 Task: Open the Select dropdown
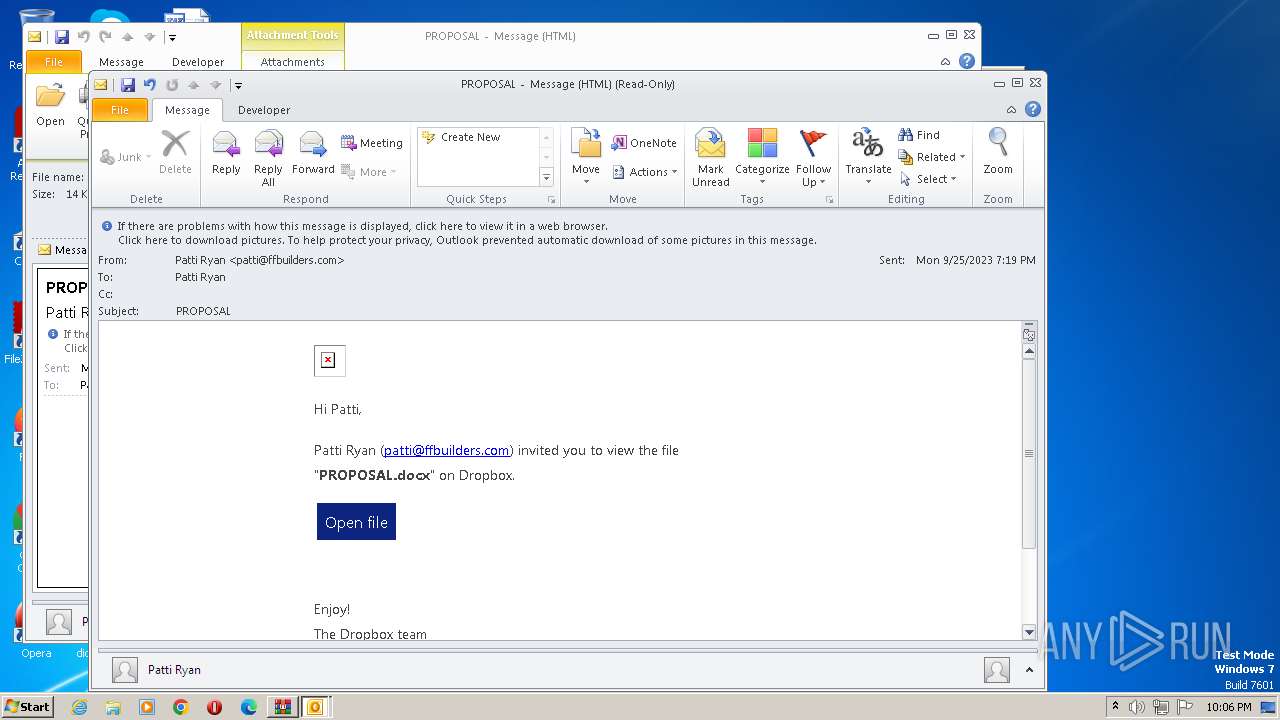tap(929, 179)
